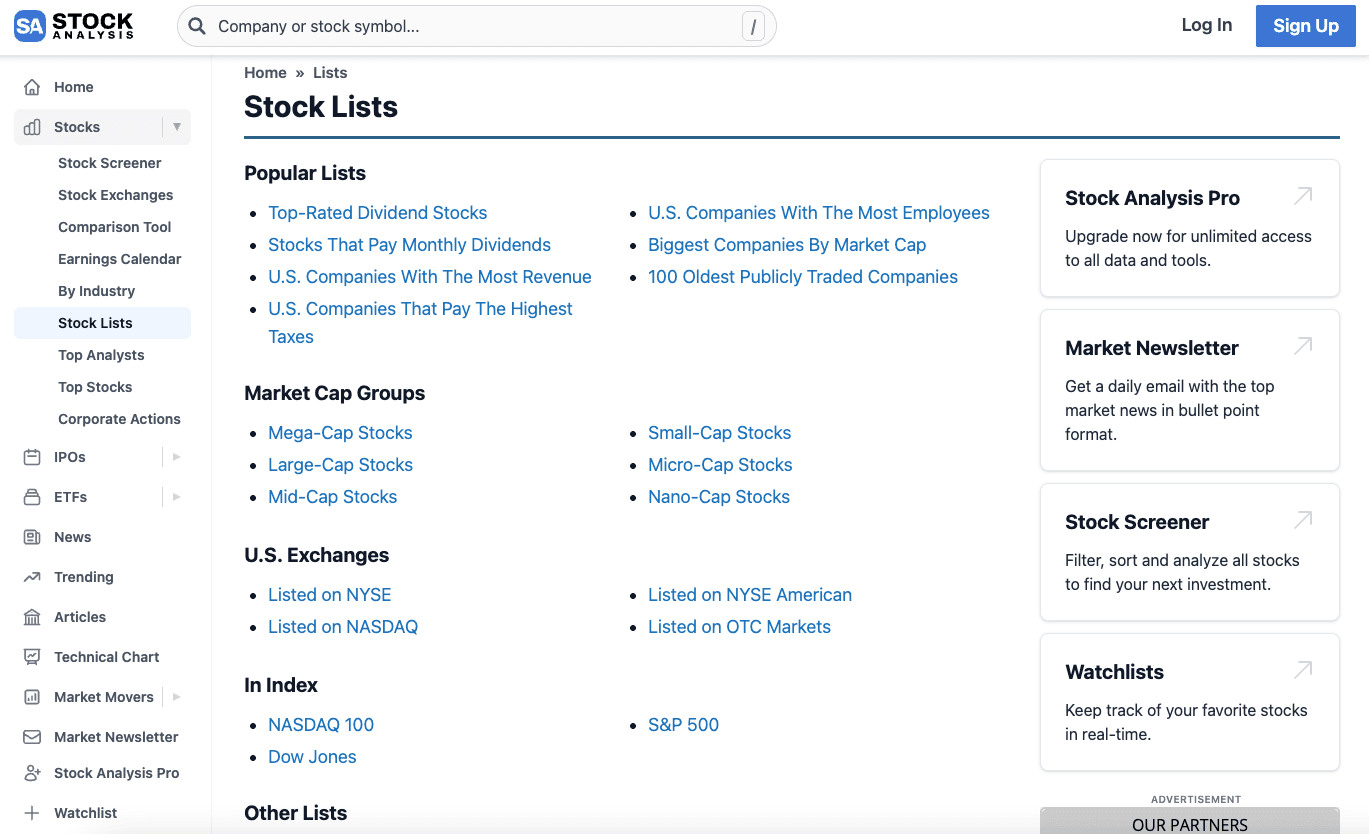This screenshot has width=1369, height=834.
Task: Open the Market Newsletter envelope icon
Action: [x=30, y=737]
